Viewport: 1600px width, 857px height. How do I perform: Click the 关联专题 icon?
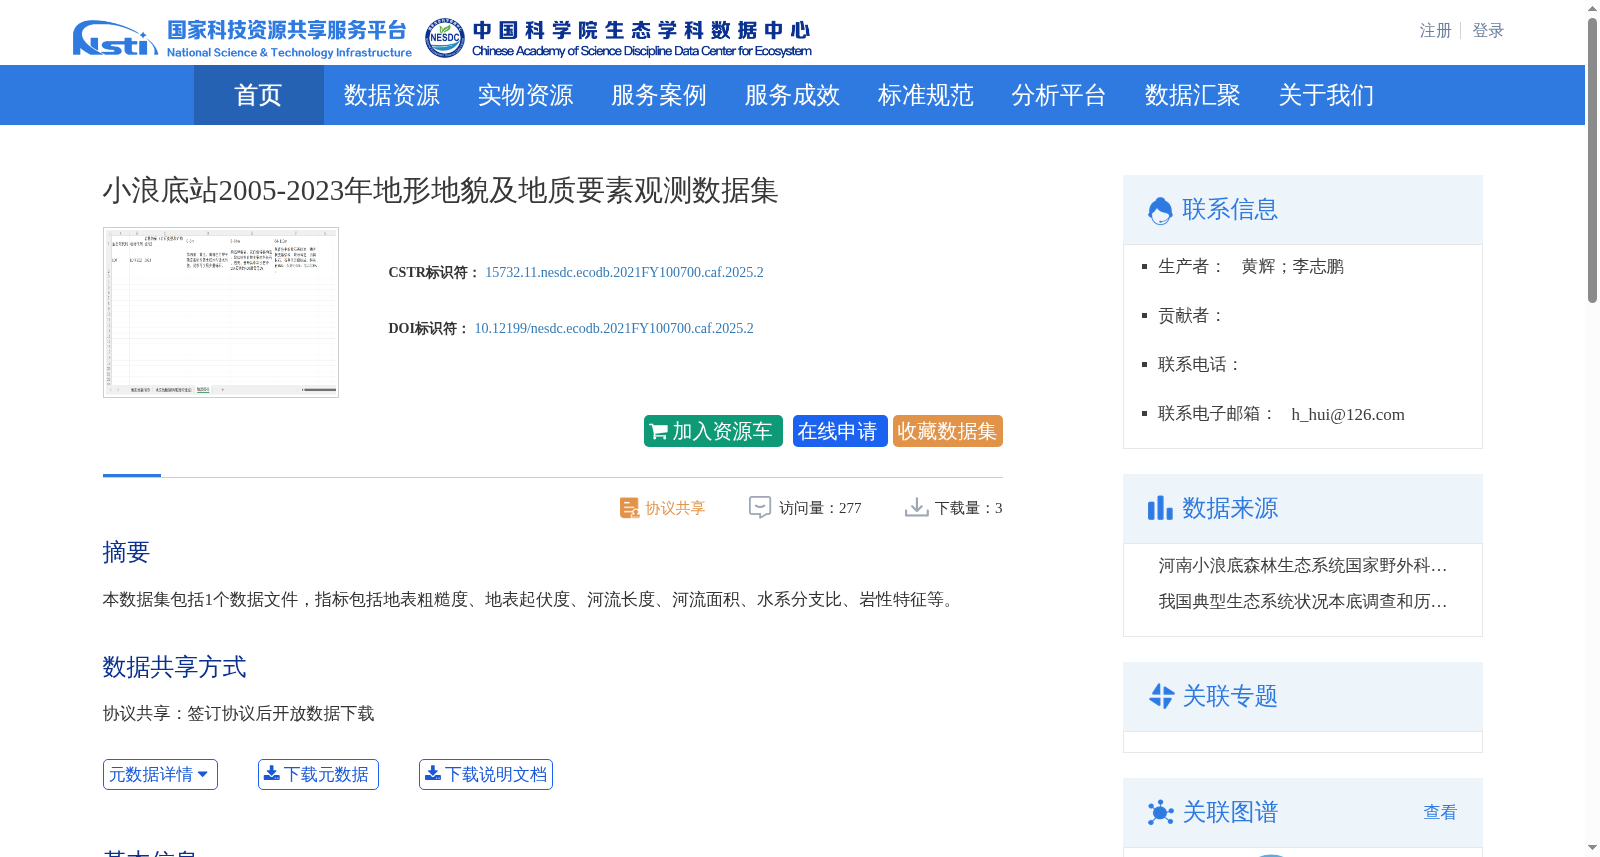[x=1161, y=696]
